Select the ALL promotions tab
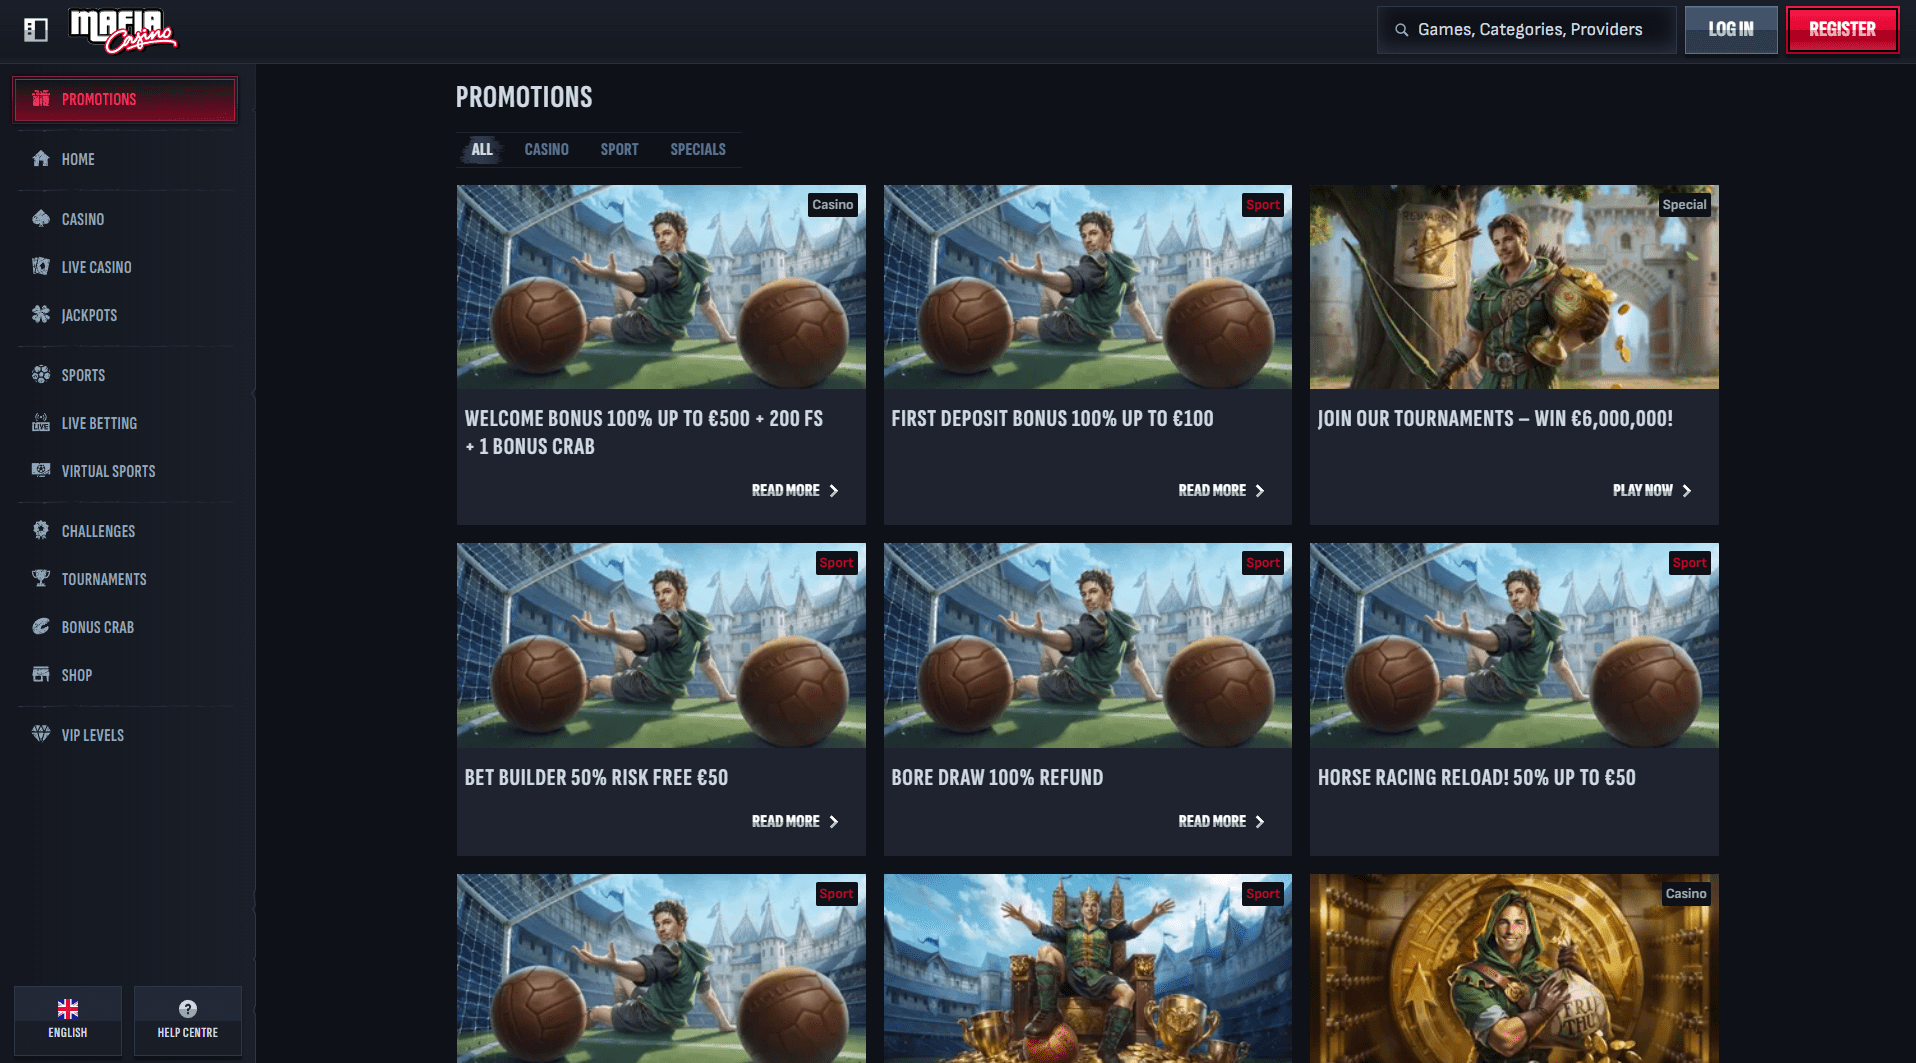1916x1063 pixels. point(482,149)
